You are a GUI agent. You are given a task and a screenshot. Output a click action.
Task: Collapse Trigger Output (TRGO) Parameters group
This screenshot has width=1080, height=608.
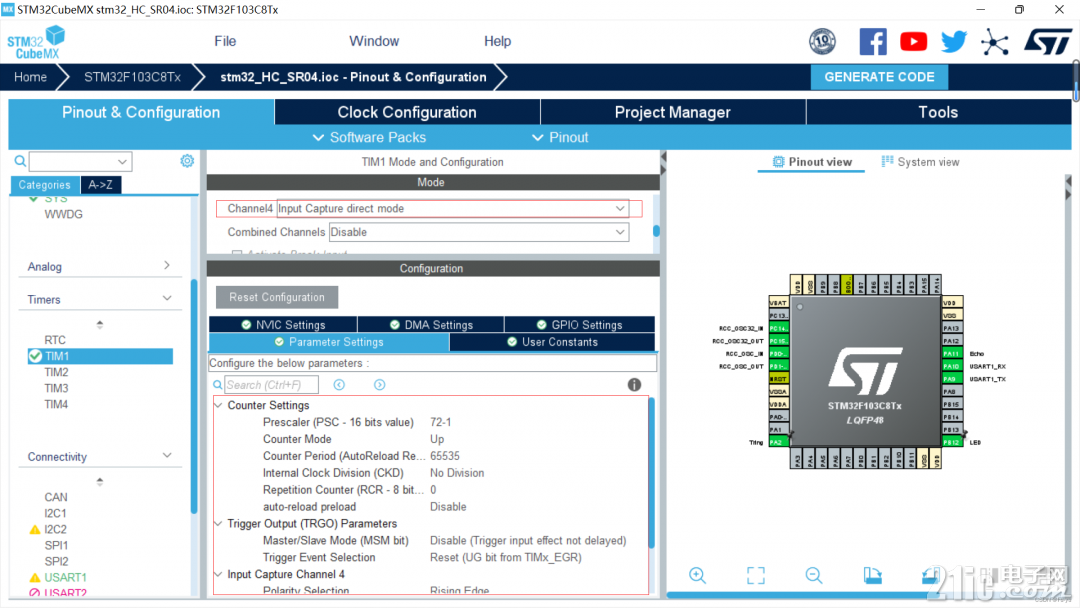tap(218, 524)
